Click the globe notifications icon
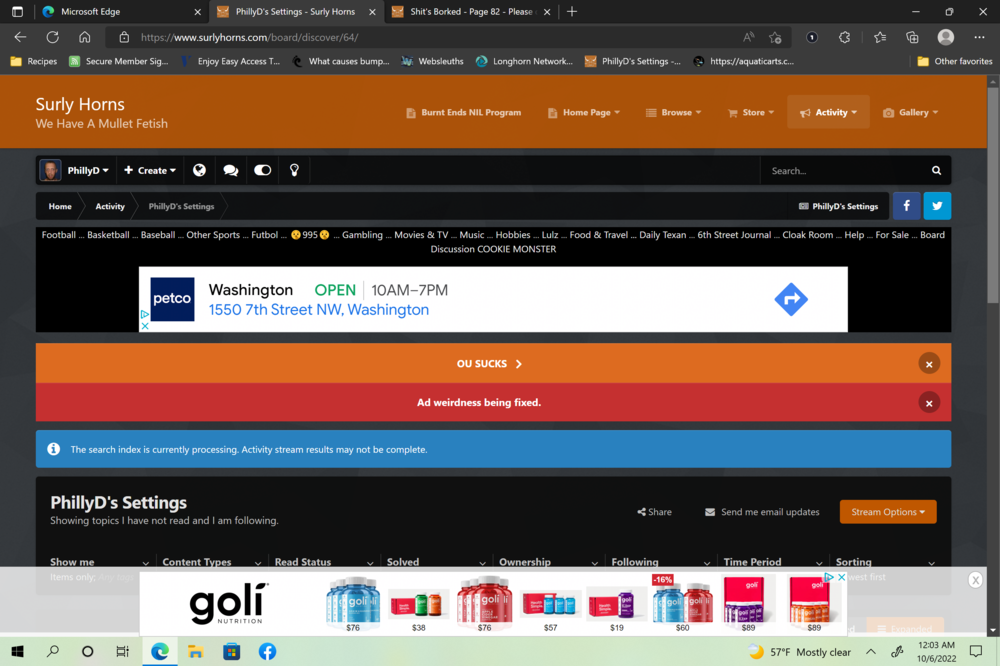This screenshot has height=666, width=1000. 199,170
